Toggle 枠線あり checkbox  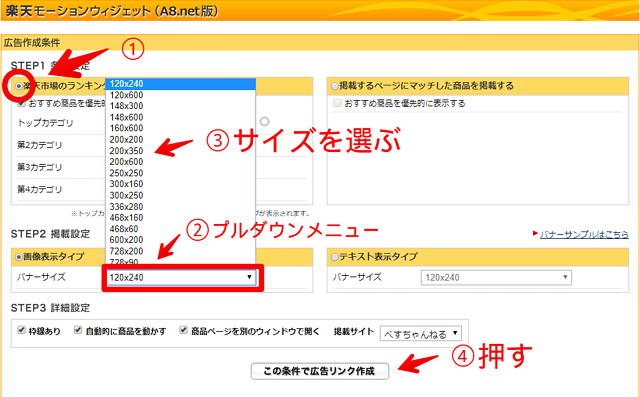click(x=22, y=330)
